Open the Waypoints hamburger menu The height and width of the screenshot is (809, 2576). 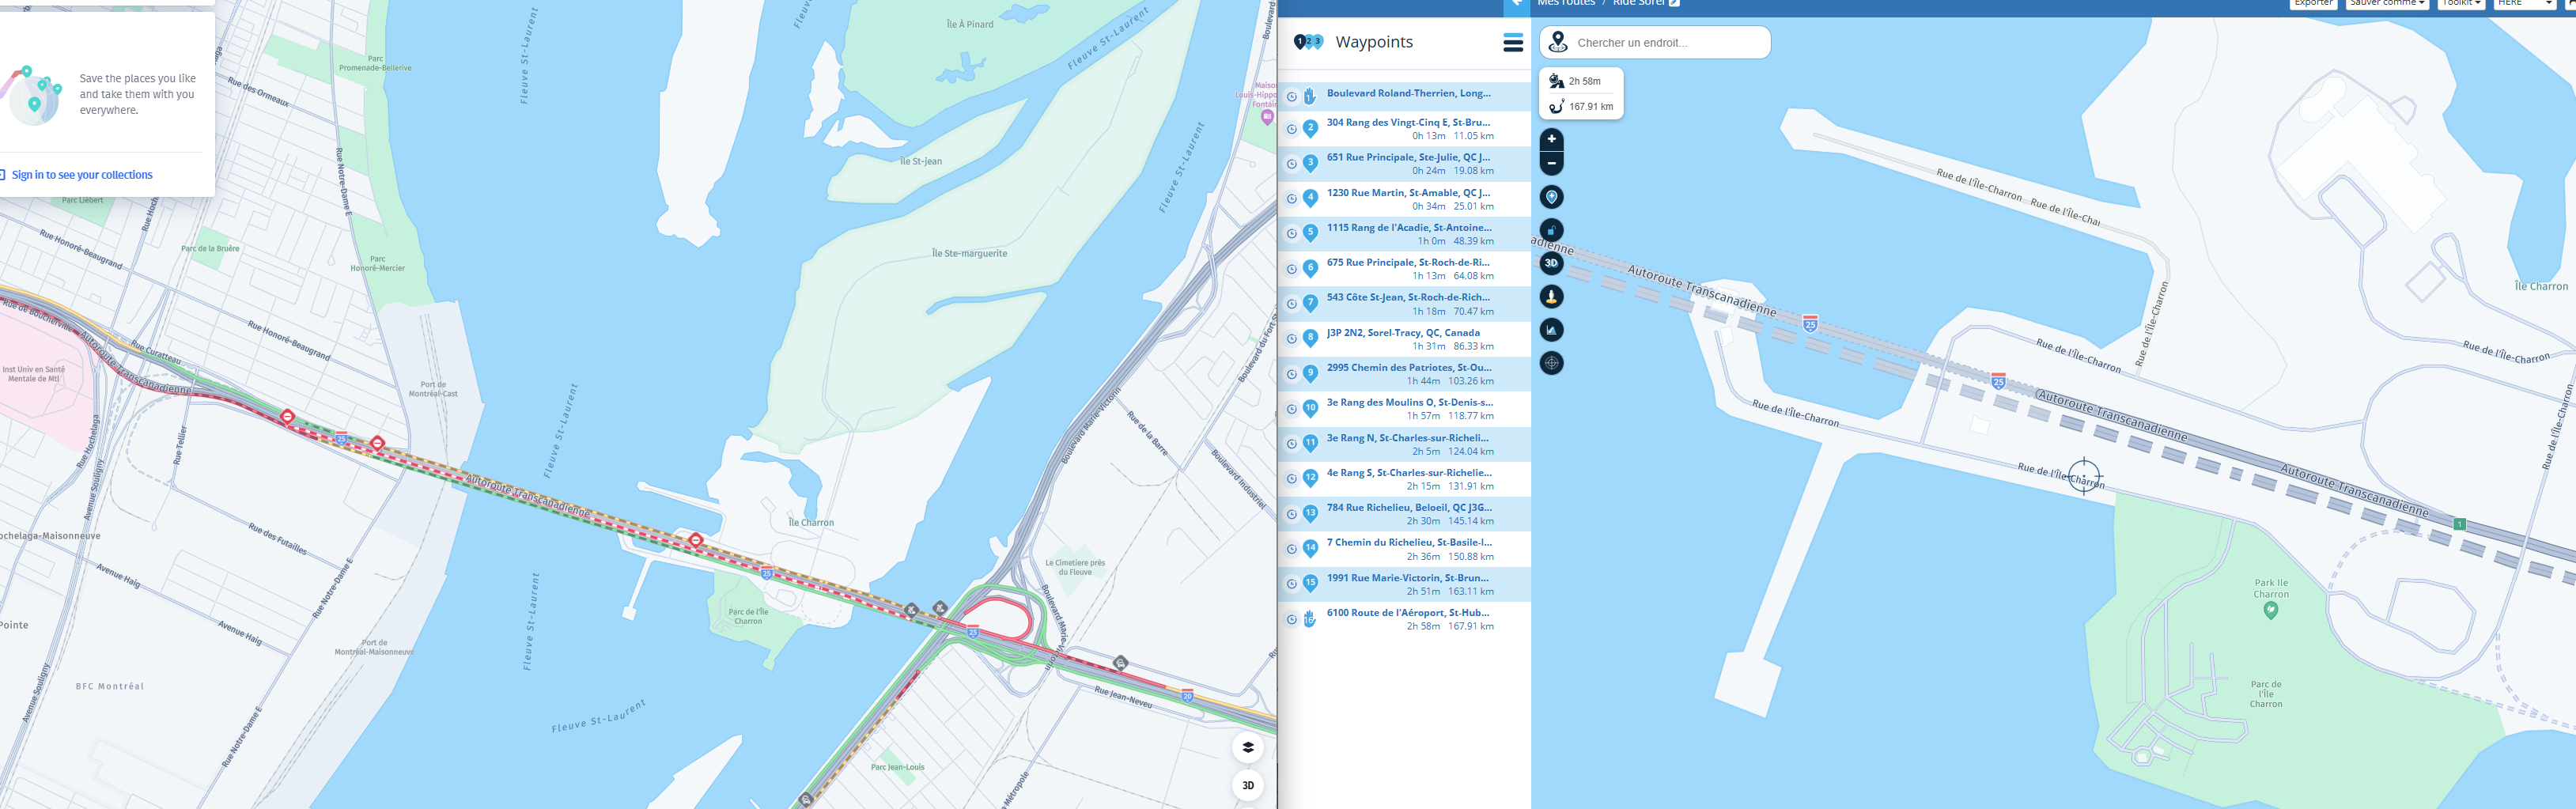(1513, 42)
